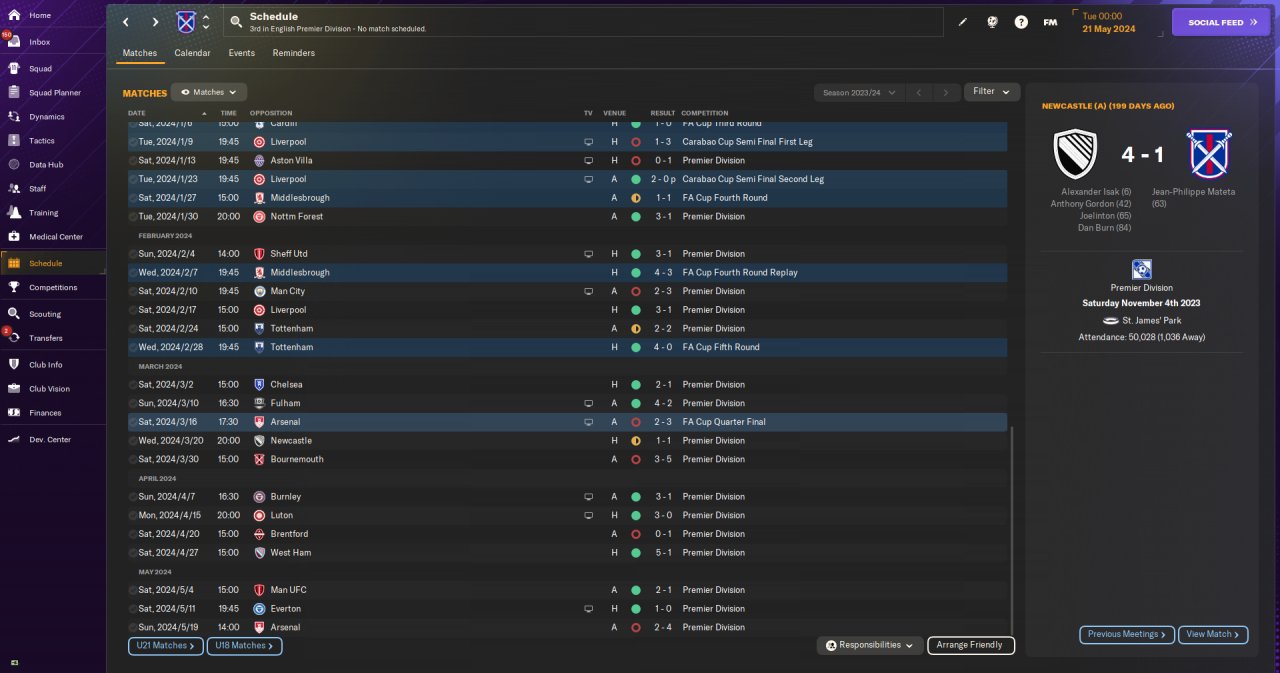Open U21 Matches
Screen dimensions: 1280x673
(166, 646)
